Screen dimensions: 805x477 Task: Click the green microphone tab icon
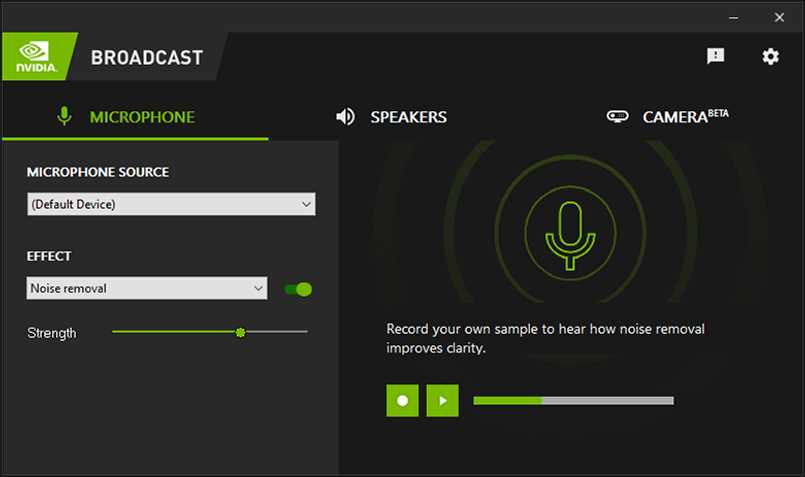(64, 117)
